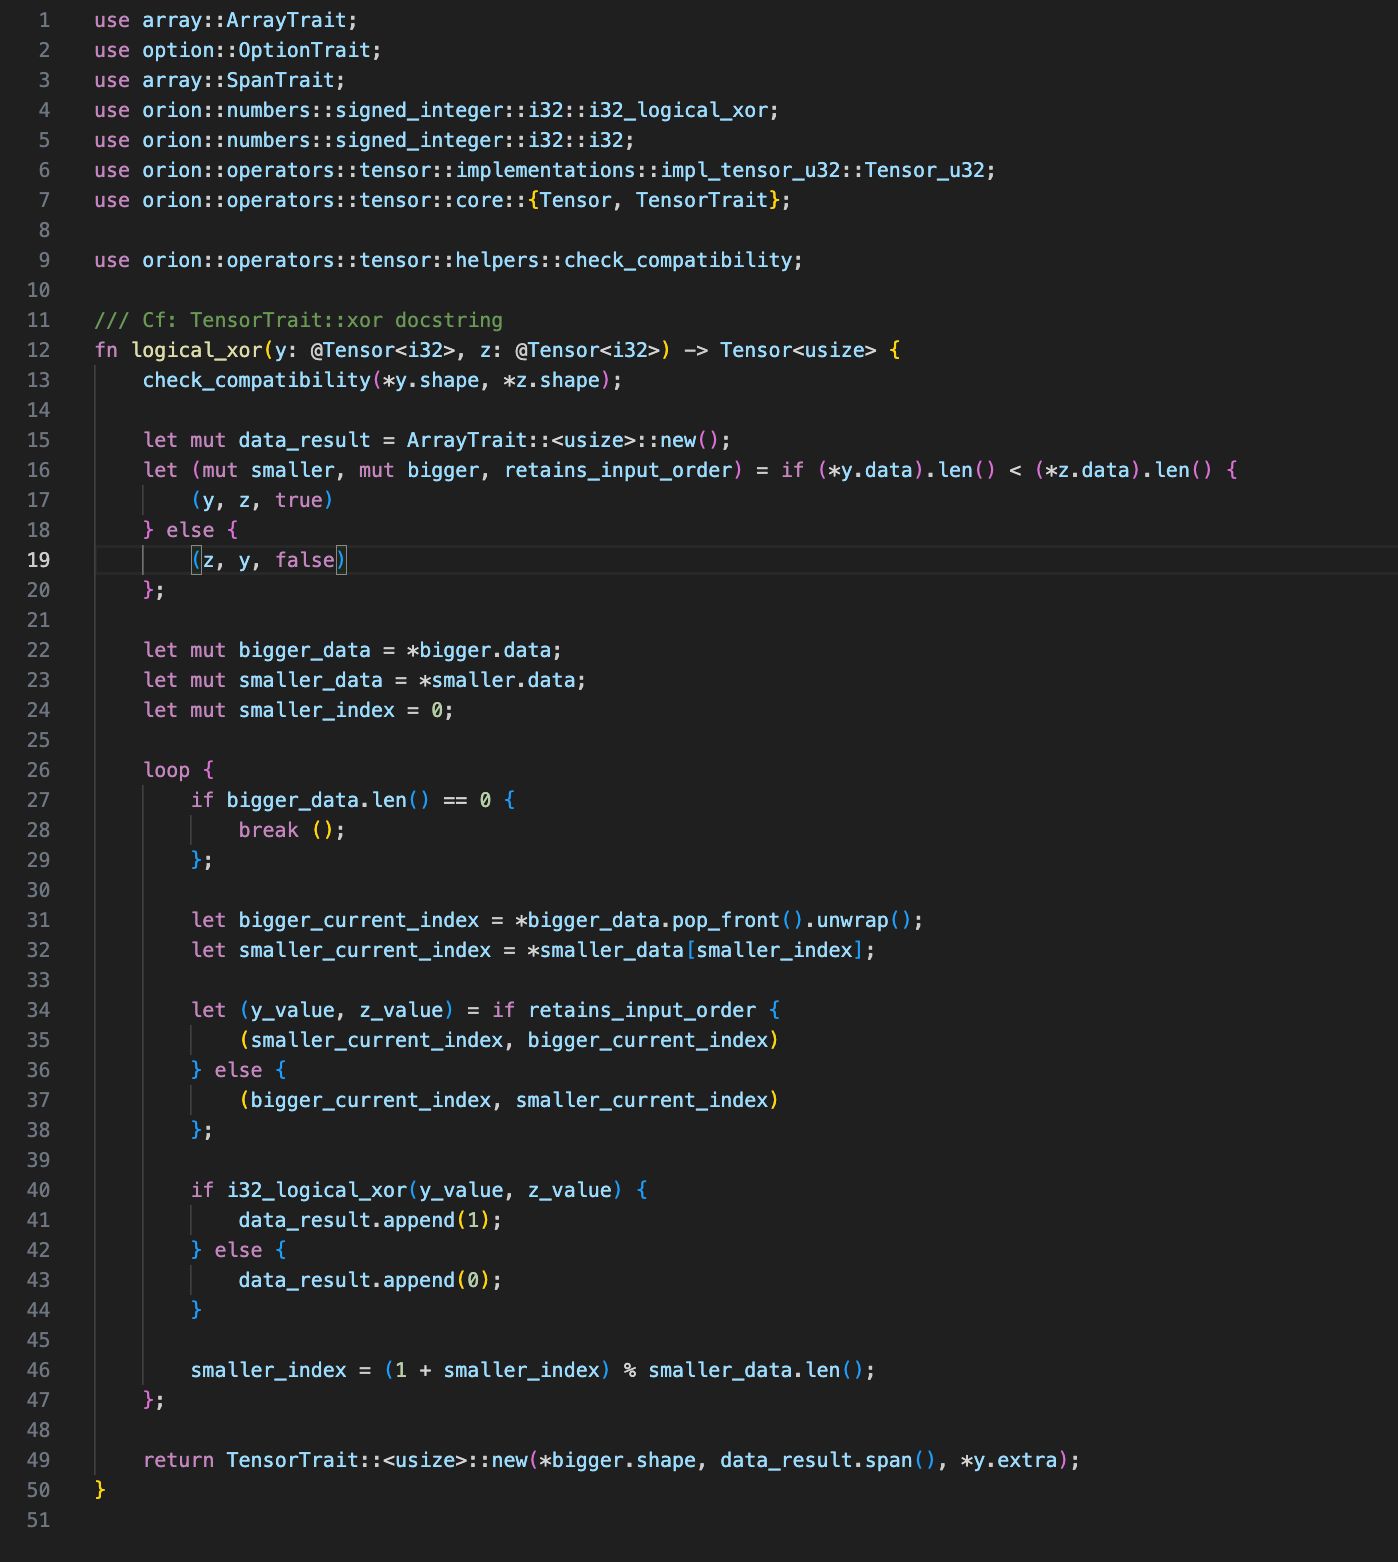Click 'y_value' in the tuple on line 34
This screenshot has height=1562, width=1398.
(293, 1010)
